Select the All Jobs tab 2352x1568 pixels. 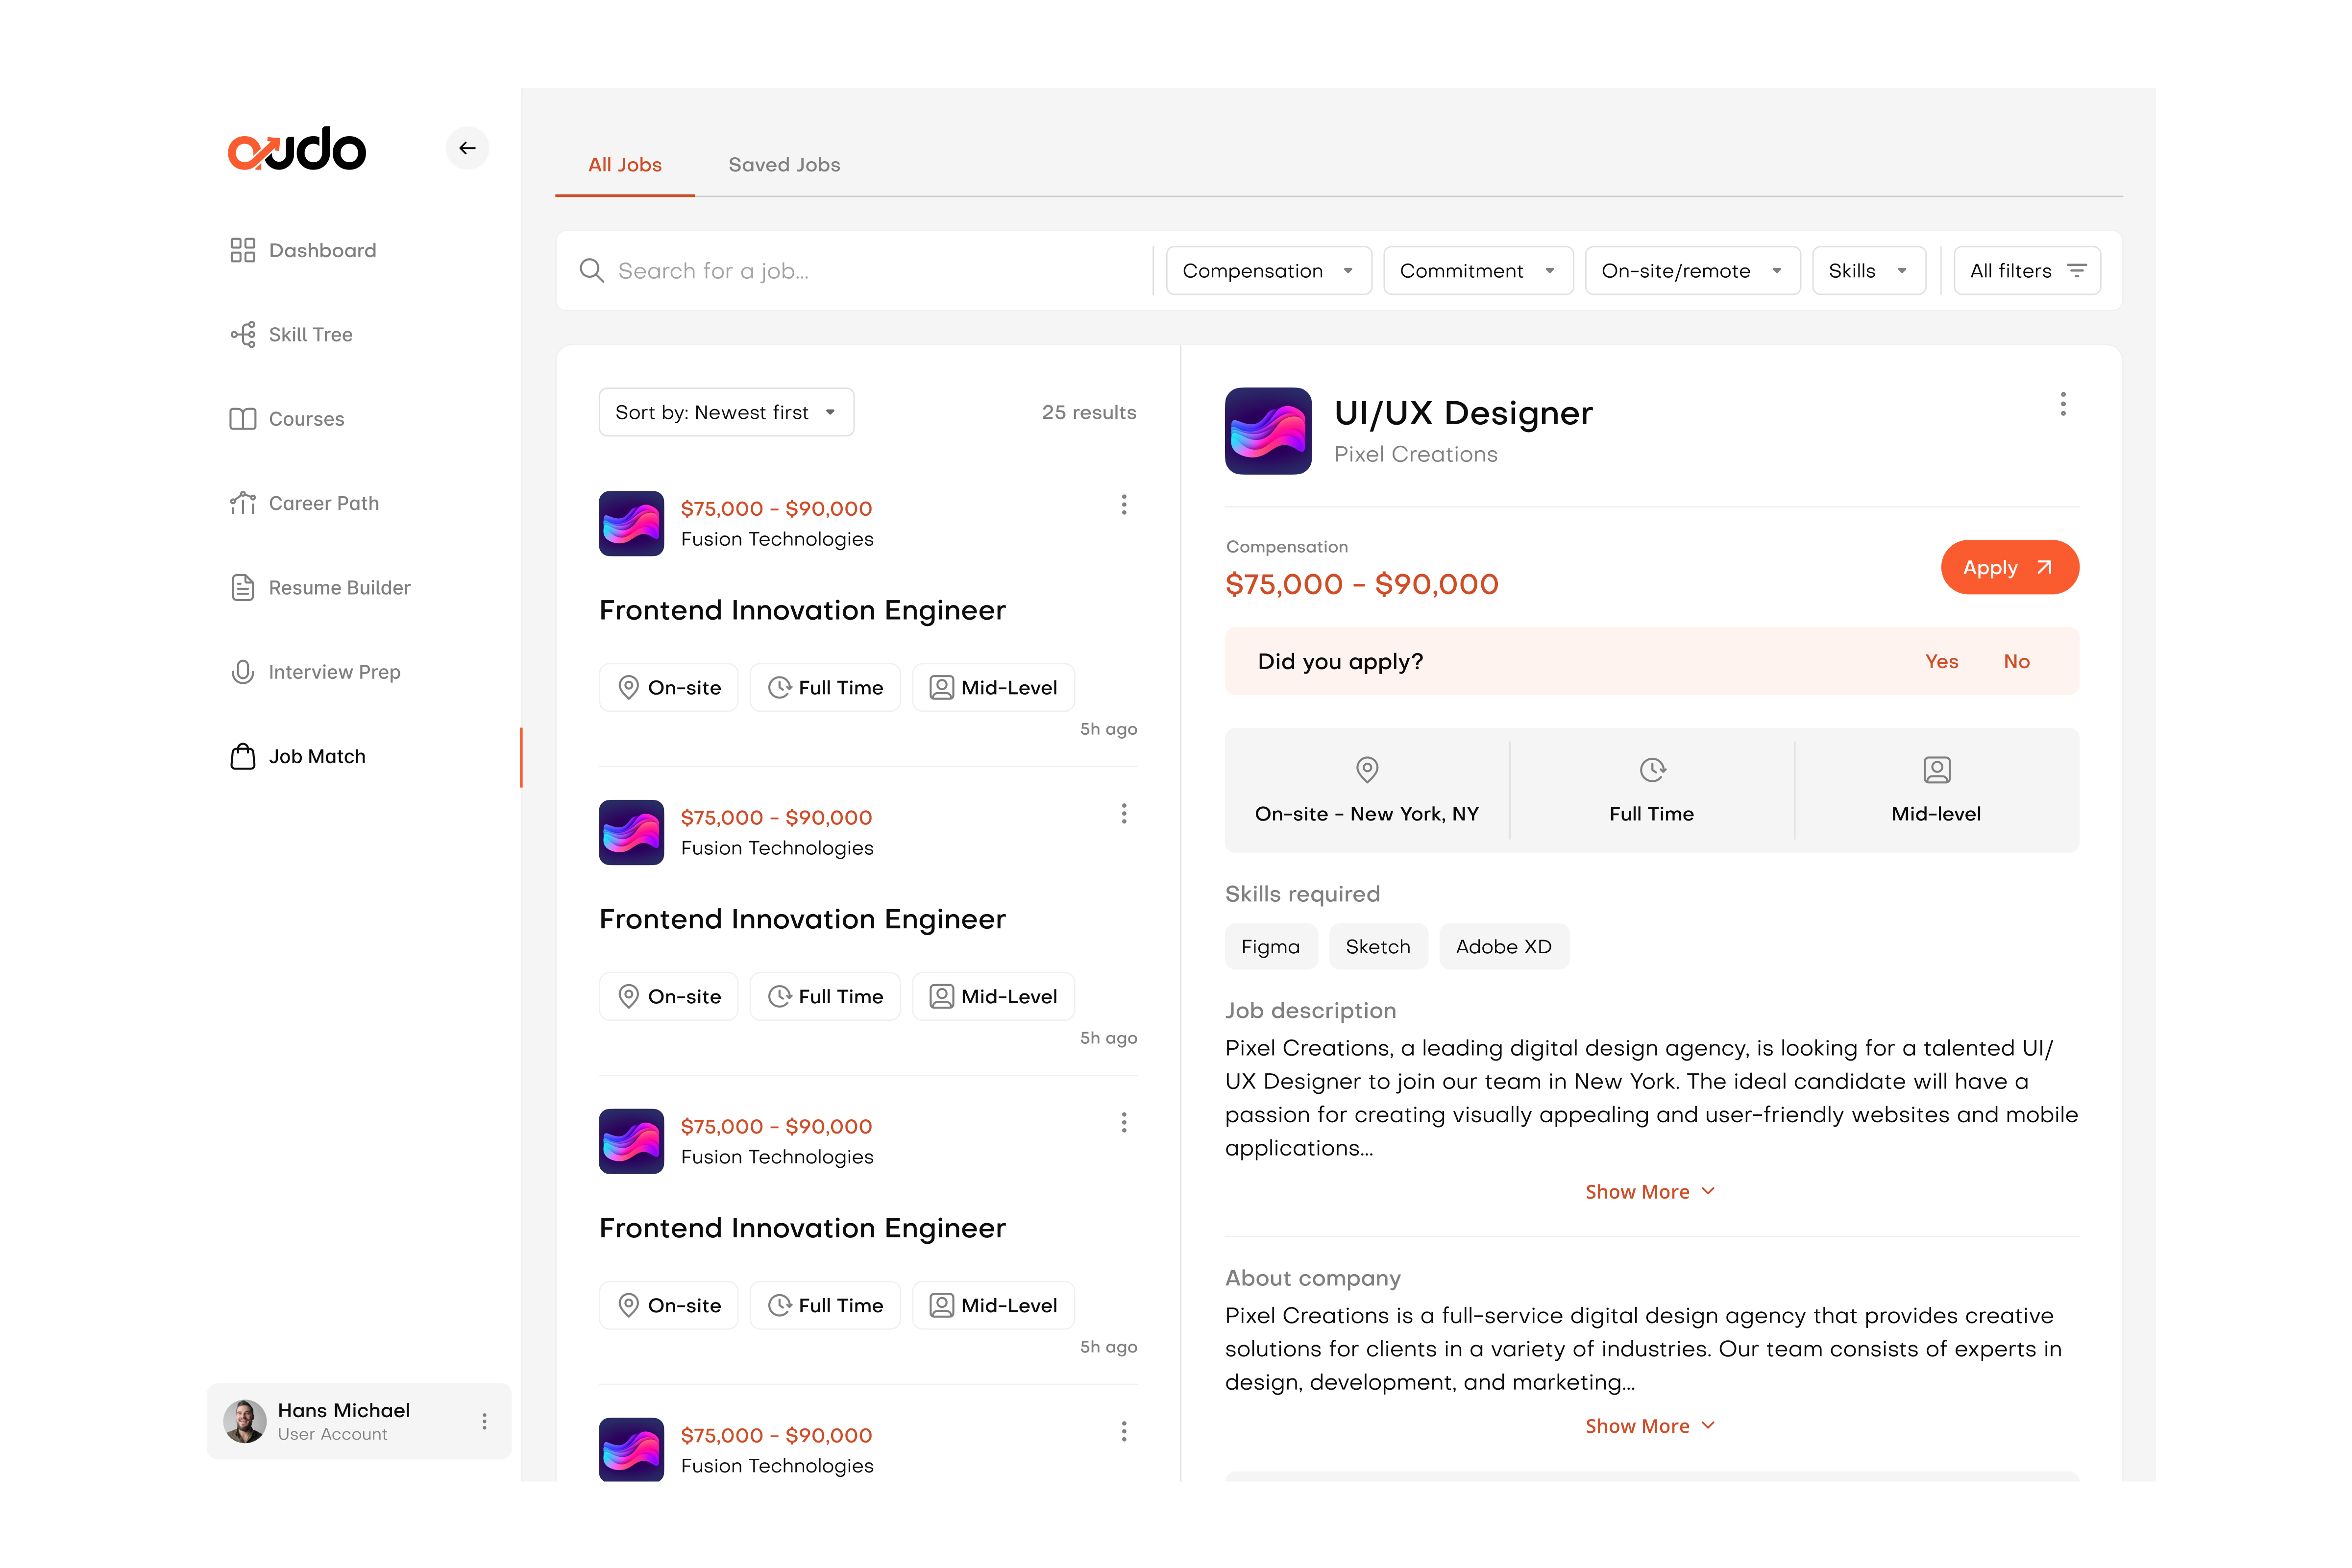pos(625,165)
